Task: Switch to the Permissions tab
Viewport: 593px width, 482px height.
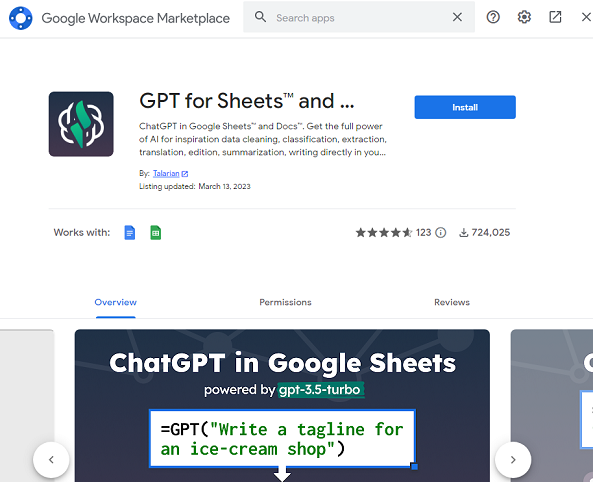Action: click(x=285, y=302)
